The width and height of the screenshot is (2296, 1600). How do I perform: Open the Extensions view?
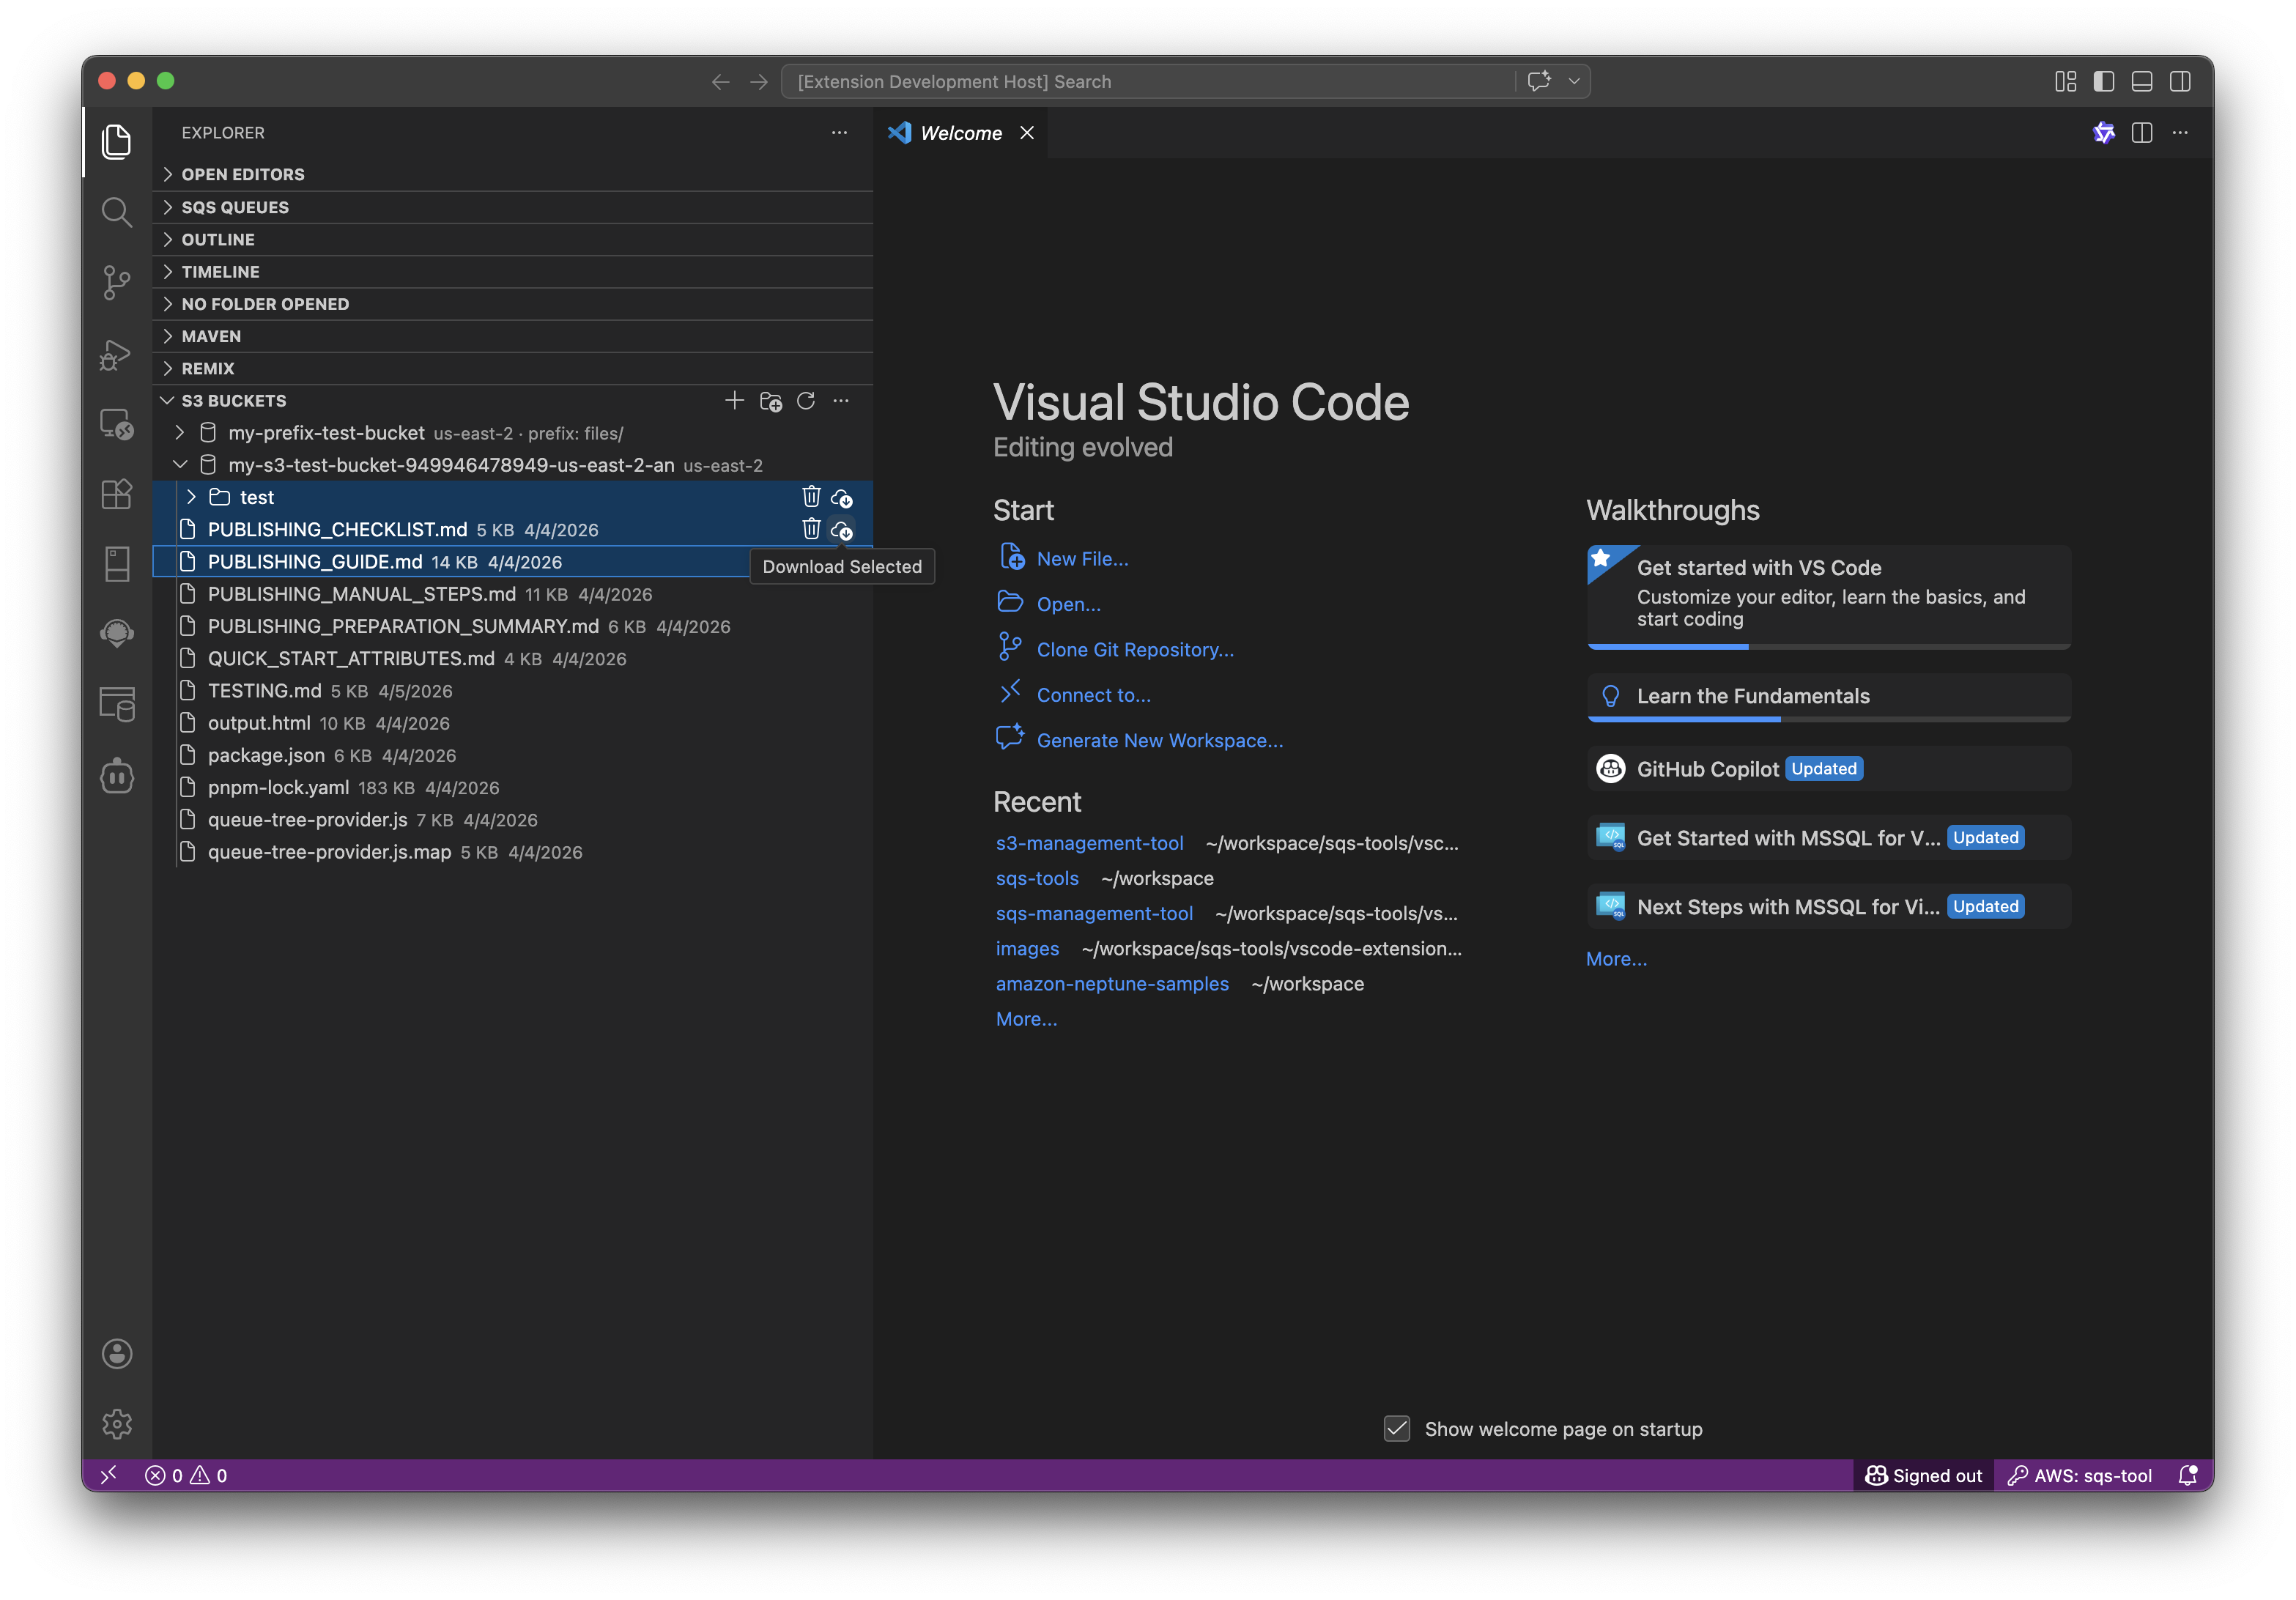pos(117,494)
